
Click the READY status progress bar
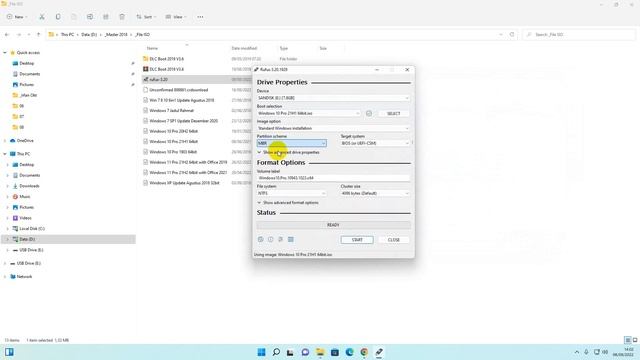(333, 225)
